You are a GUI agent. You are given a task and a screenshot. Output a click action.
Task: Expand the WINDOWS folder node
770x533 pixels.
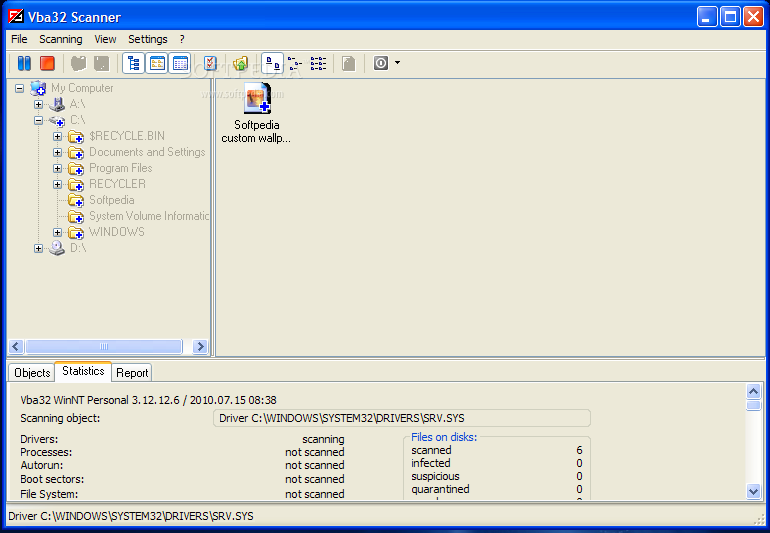point(57,233)
